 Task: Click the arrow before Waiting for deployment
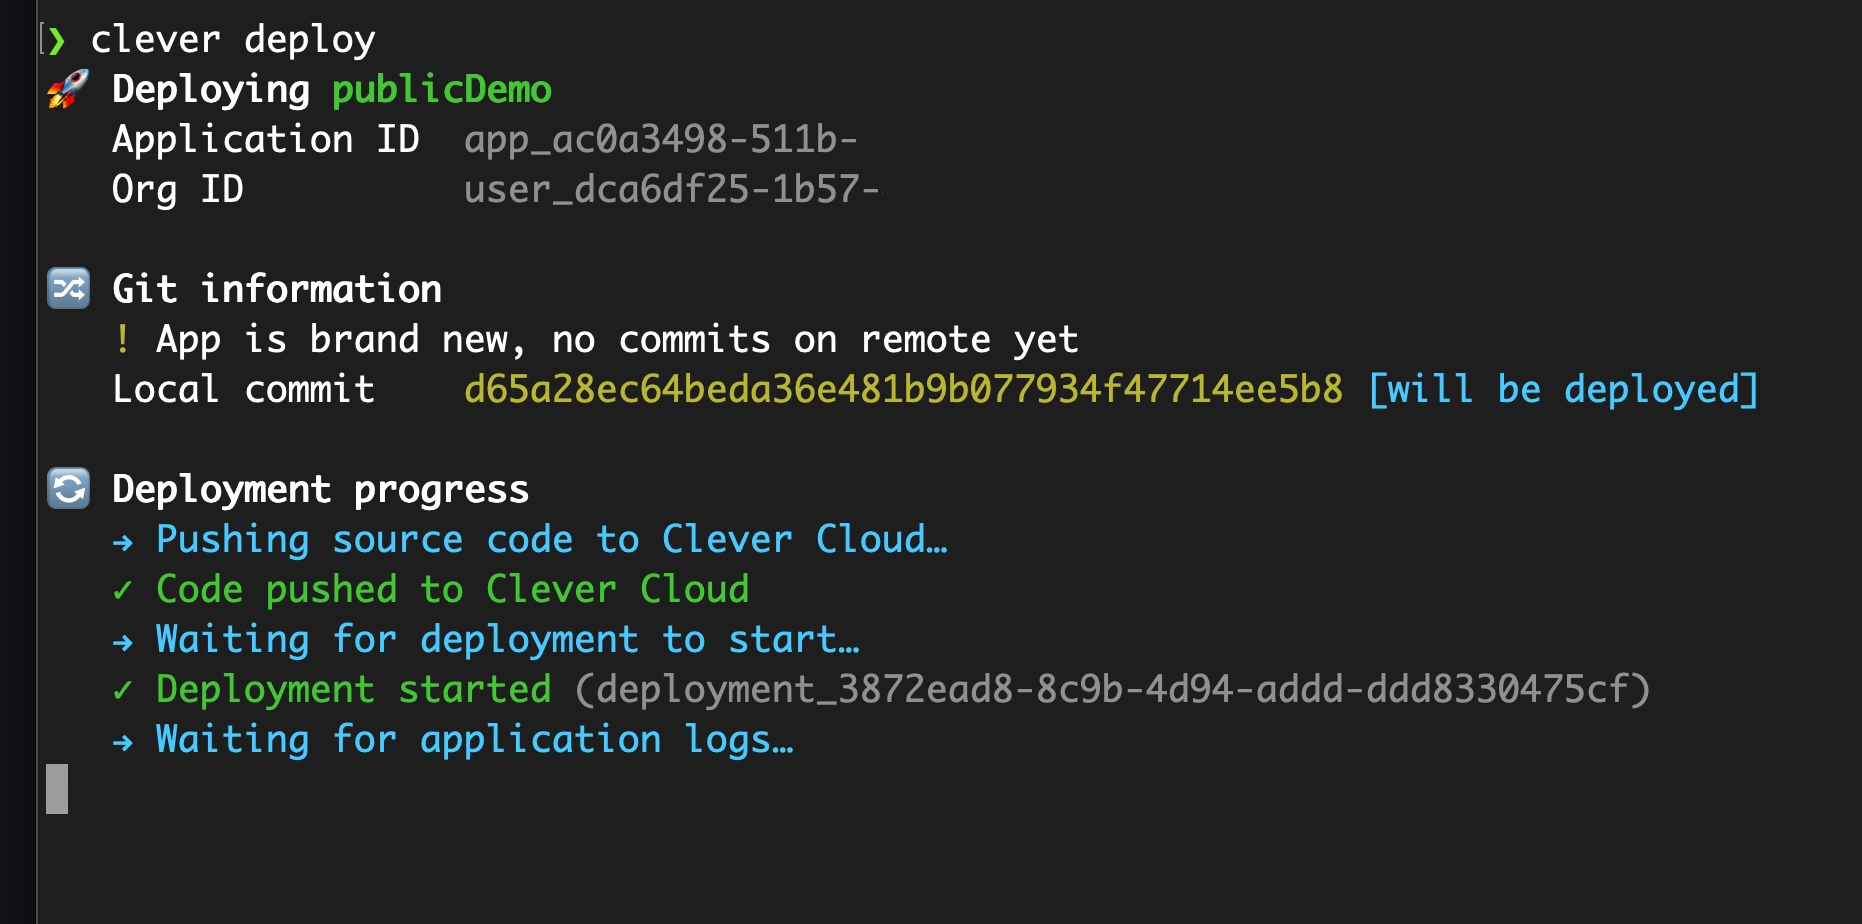point(123,642)
